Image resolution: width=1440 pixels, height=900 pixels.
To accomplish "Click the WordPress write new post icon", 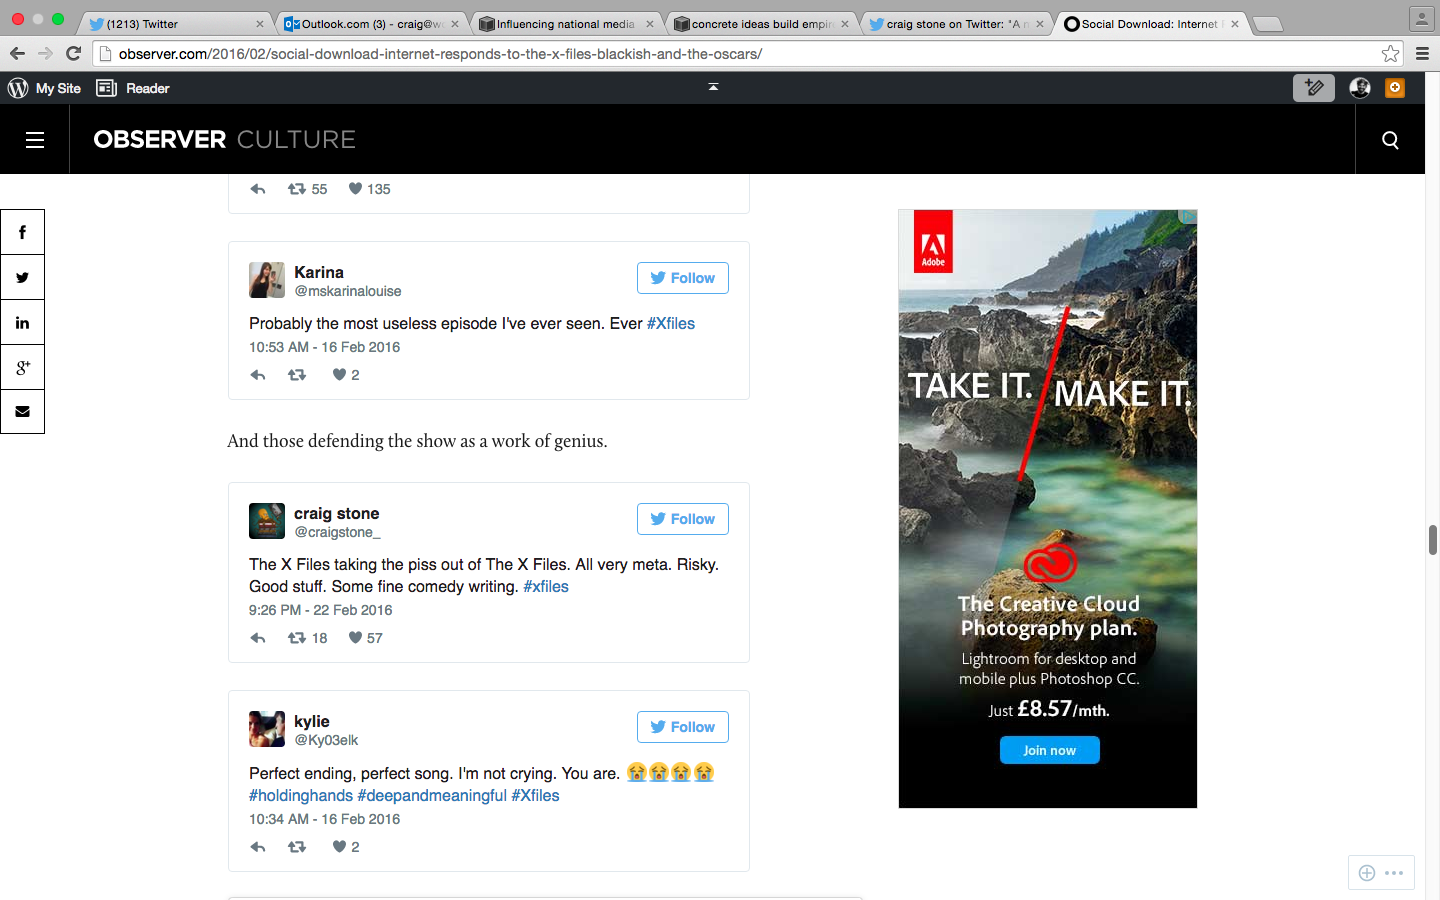I will [x=1314, y=88].
